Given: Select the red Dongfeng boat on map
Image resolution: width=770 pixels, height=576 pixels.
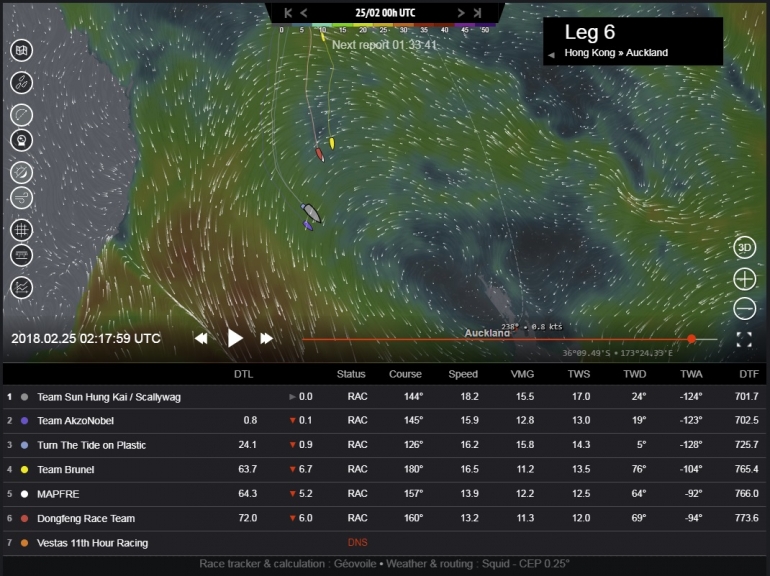Looking at the screenshot, I should point(320,155).
